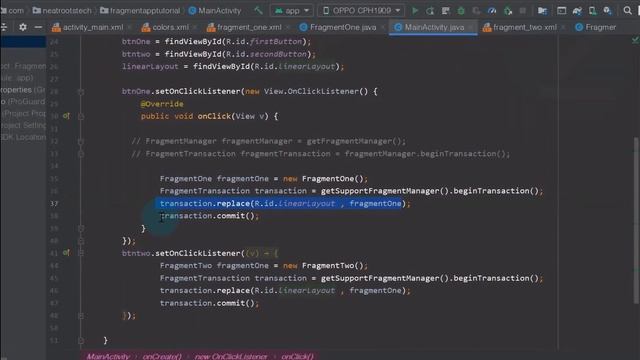Click line number 37 in the gutter
640x360 pixels.
(x=54, y=204)
